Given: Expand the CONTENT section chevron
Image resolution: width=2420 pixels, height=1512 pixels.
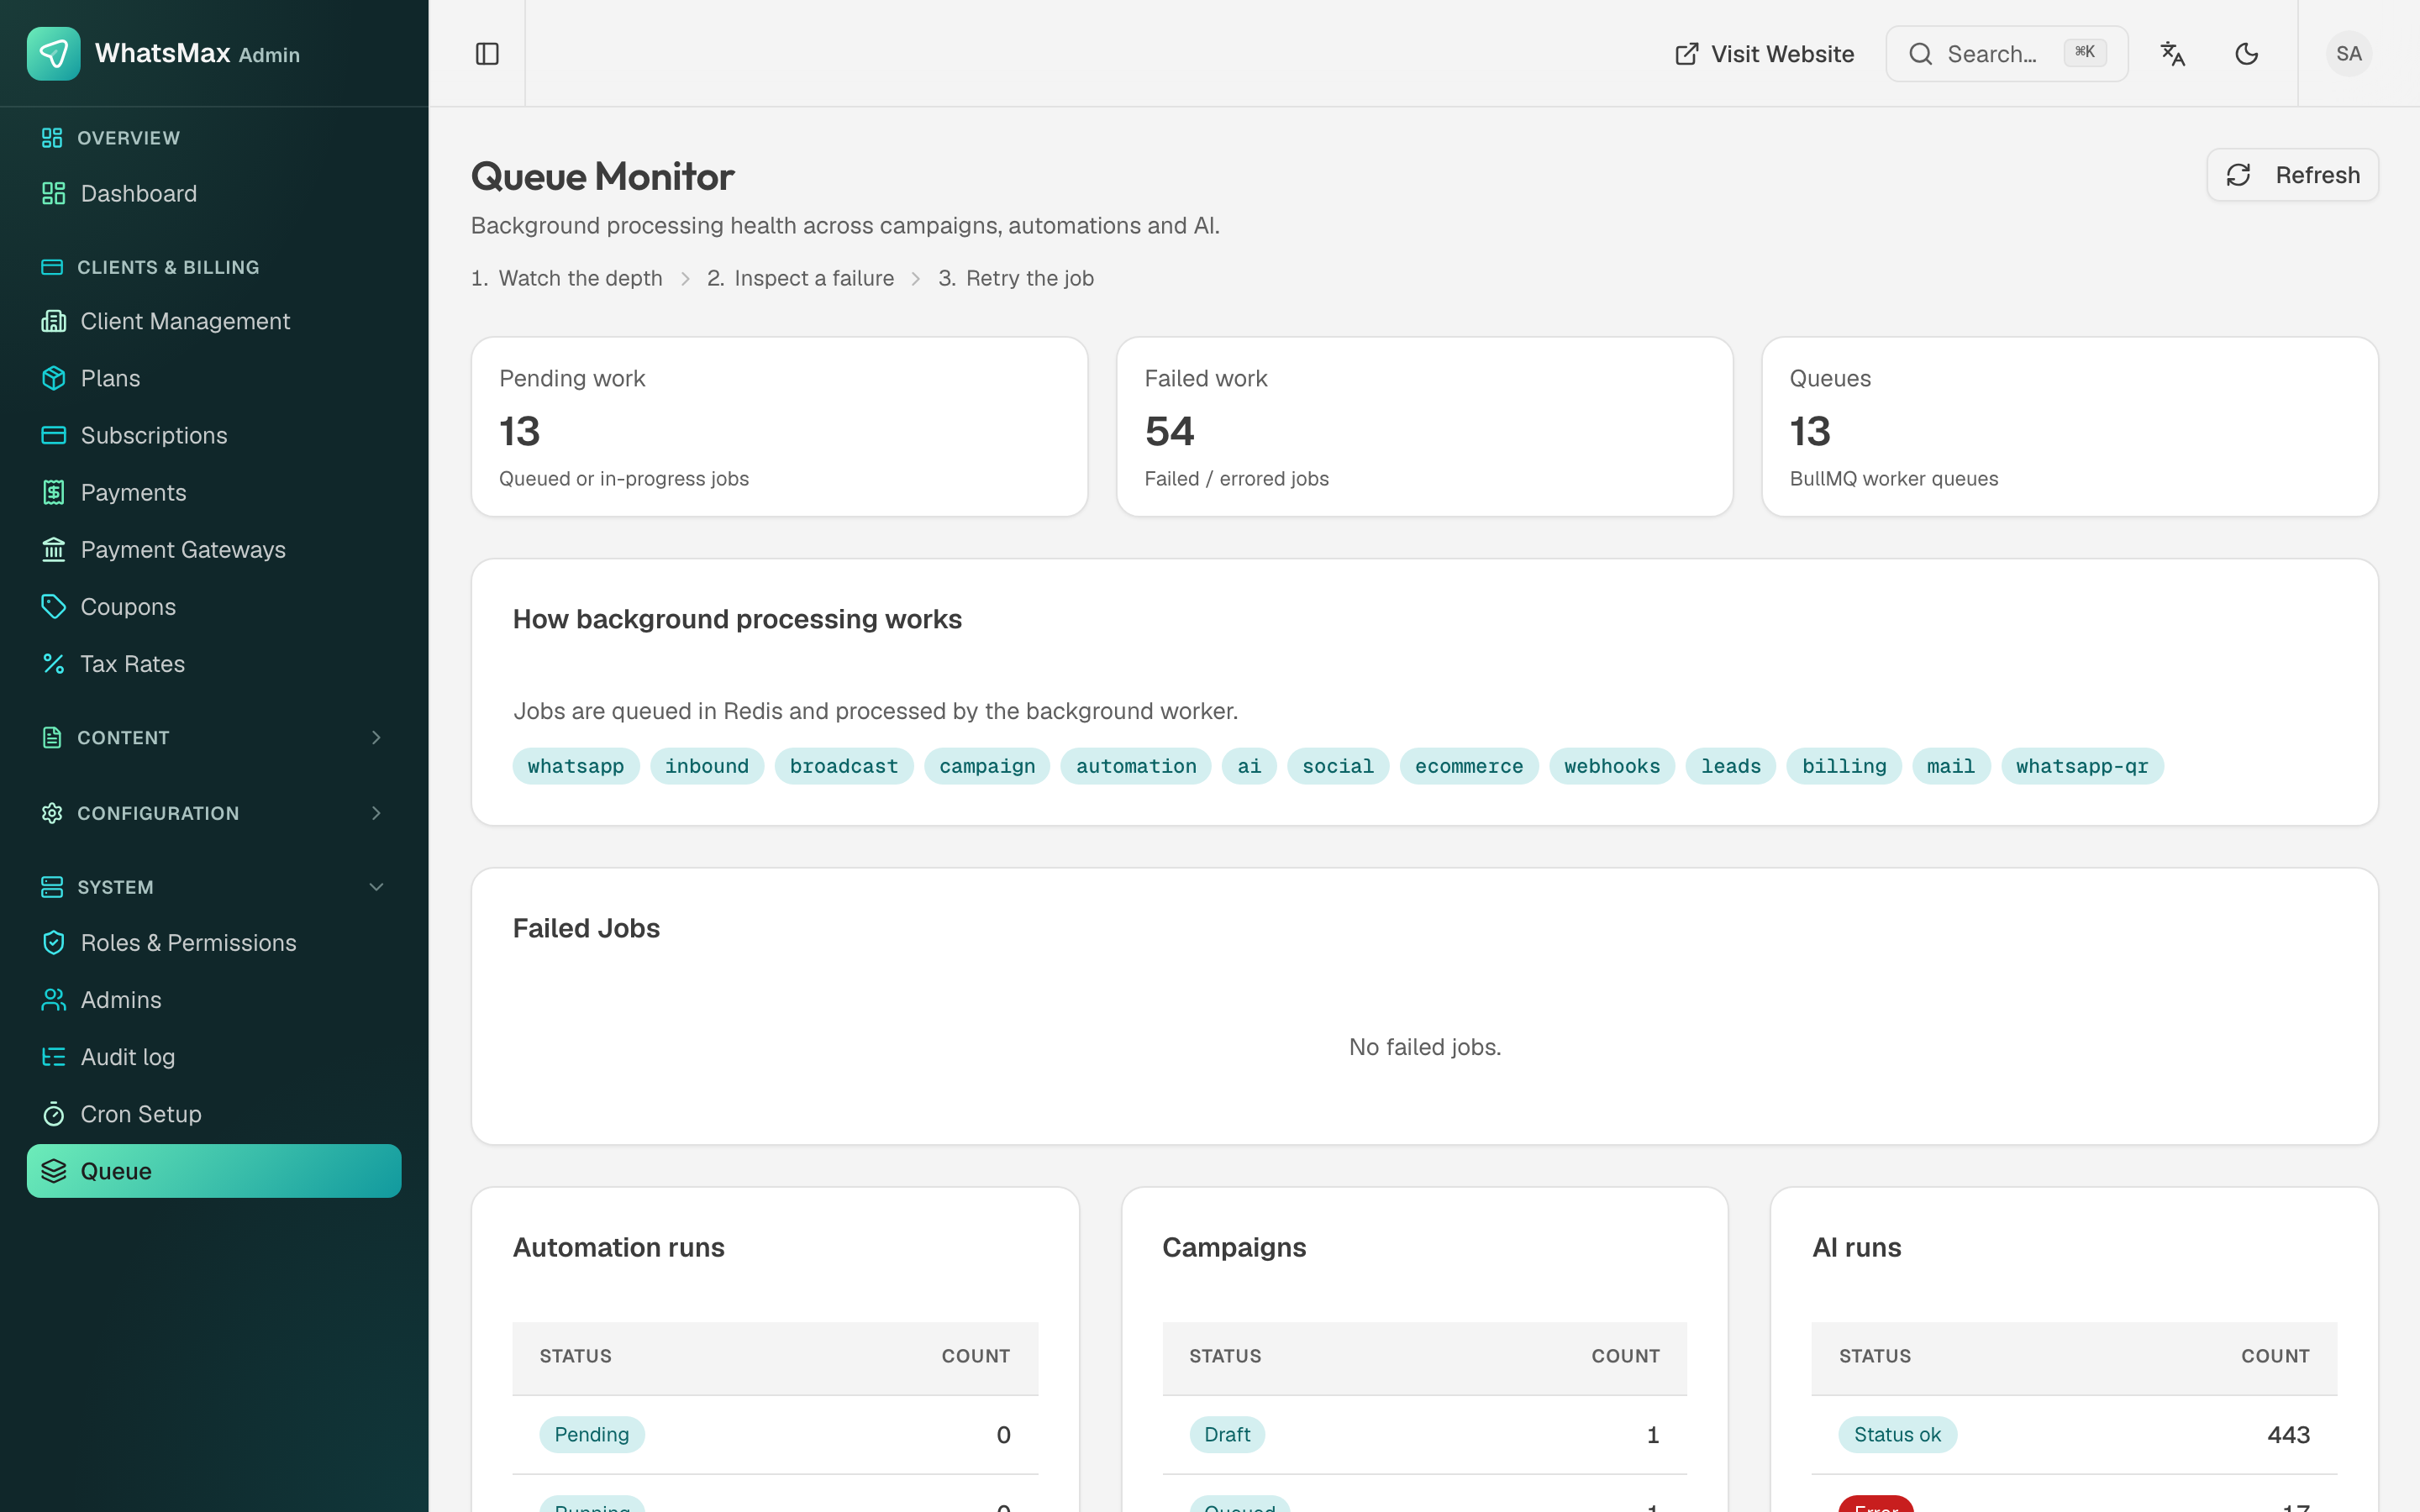Looking at the screenshot, I should 376,738.
